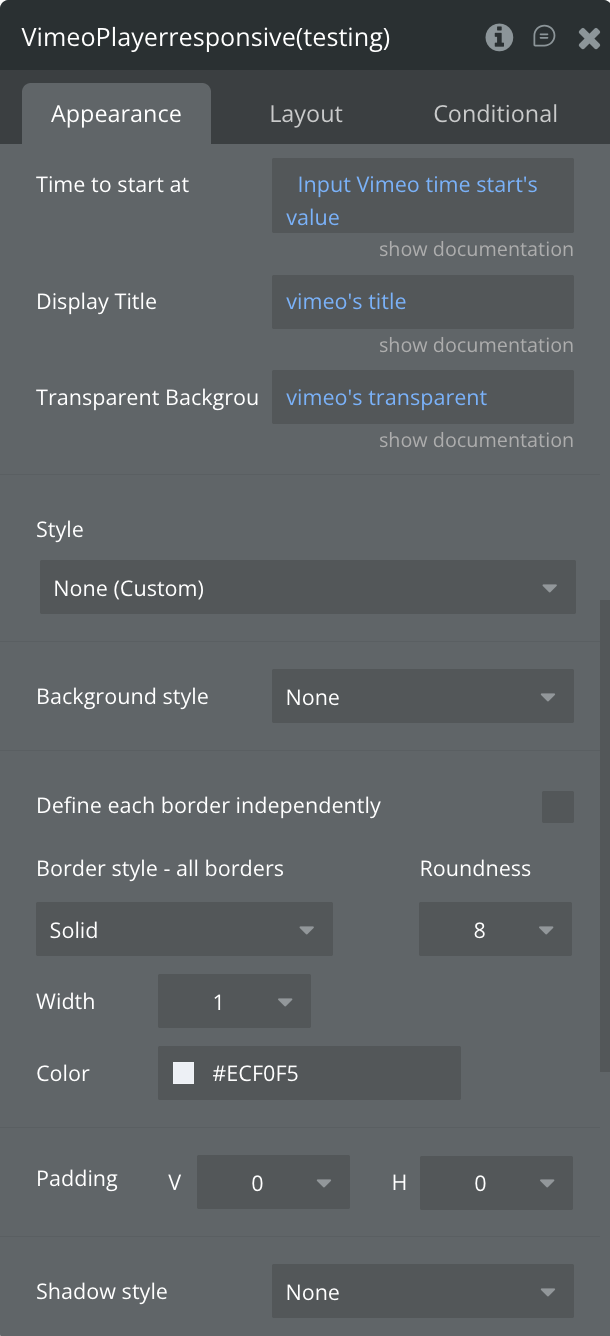Open the Conditional tab
Image resolution: width=610 pixels, height=1336 pixels.
(495, 114)
